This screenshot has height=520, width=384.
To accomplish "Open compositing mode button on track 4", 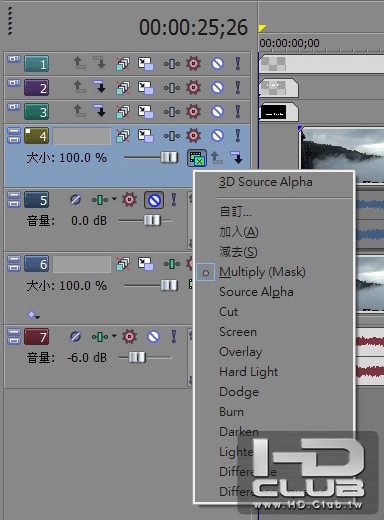I will coord(197,158).
